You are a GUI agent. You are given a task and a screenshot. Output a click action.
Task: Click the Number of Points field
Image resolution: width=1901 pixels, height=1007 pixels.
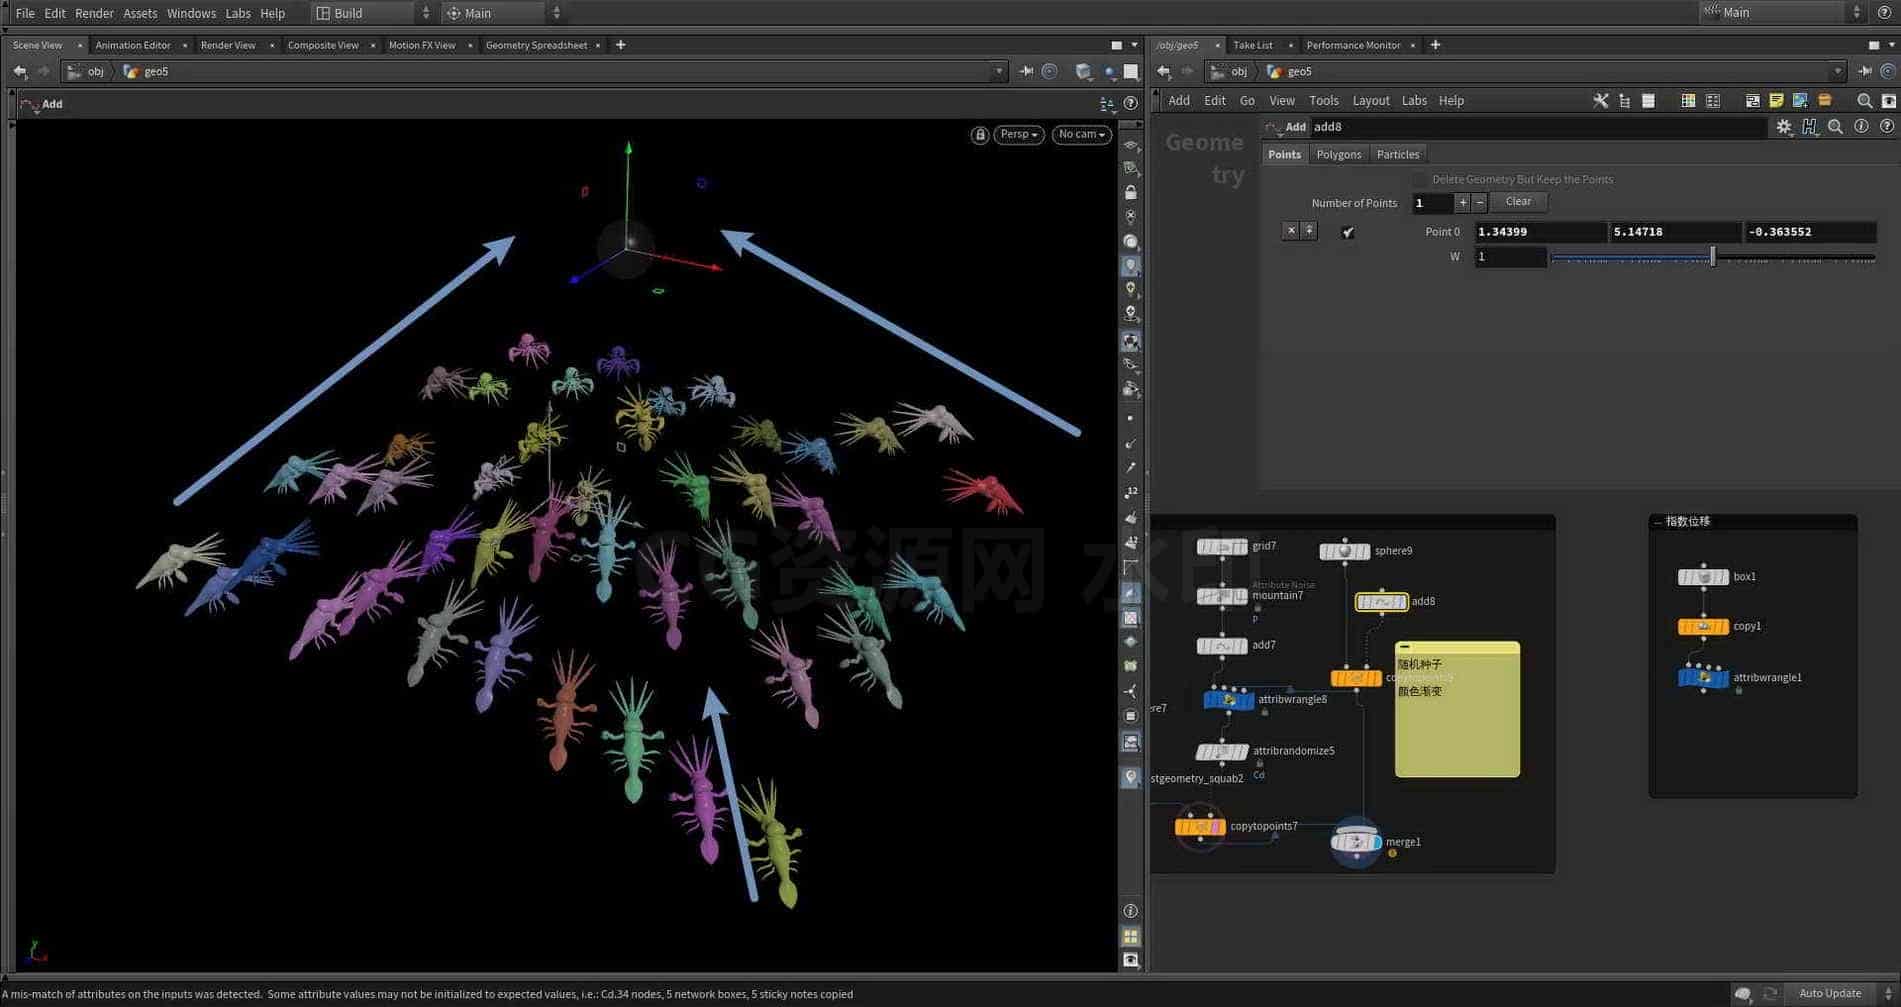click(1431, 203)
